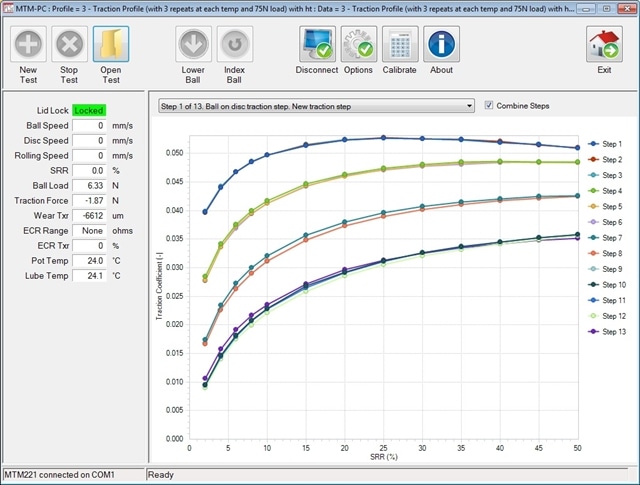This screenshot has width=640, height=485.
Task: Click the Step 3 legend marker
Action: (x=593, y=175)
